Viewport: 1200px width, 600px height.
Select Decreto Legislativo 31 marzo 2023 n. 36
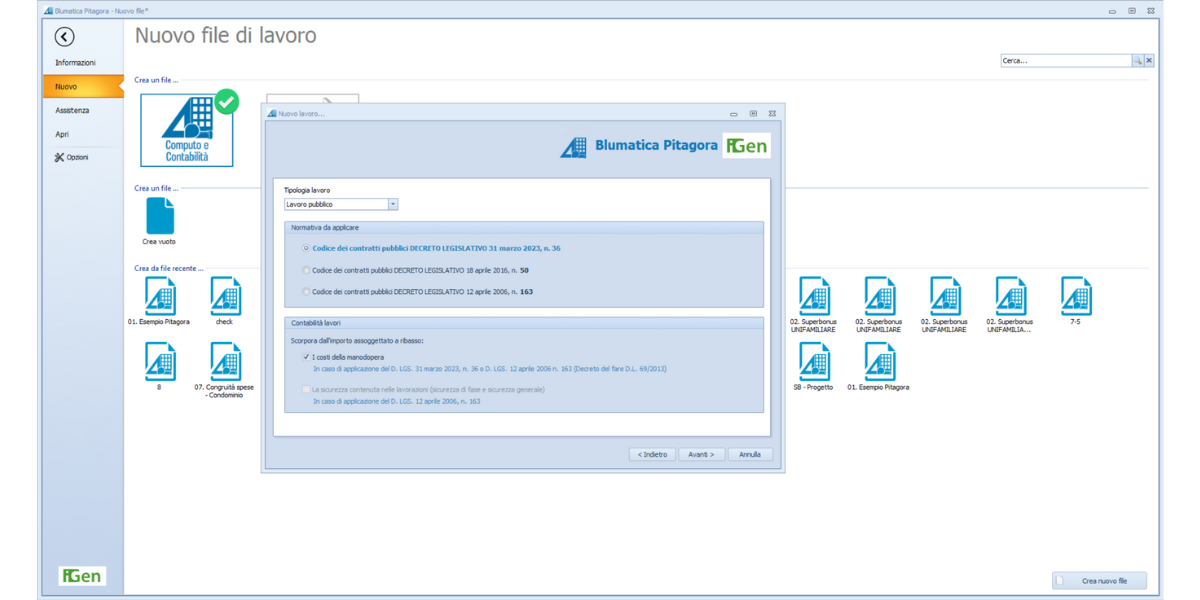pyautogui.click(x=306, y=248)
